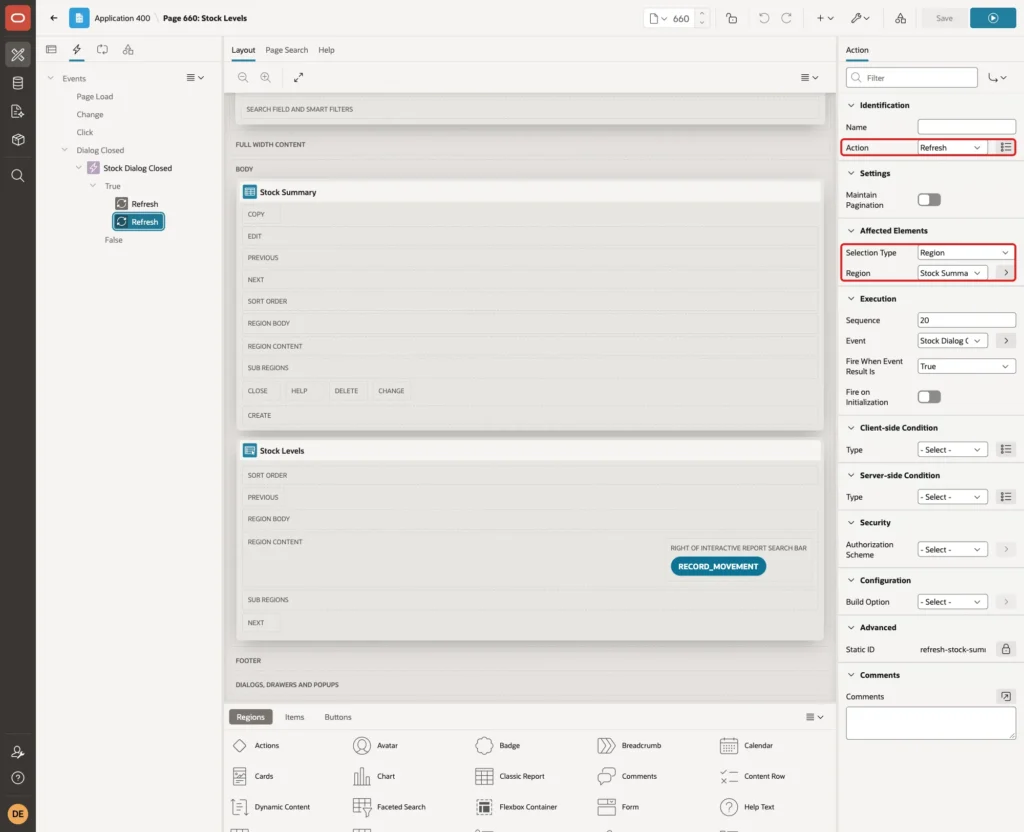Click the DE user avatar
Screen dimensions: 1024x832
pyautogui.click(x=18, y=814)
